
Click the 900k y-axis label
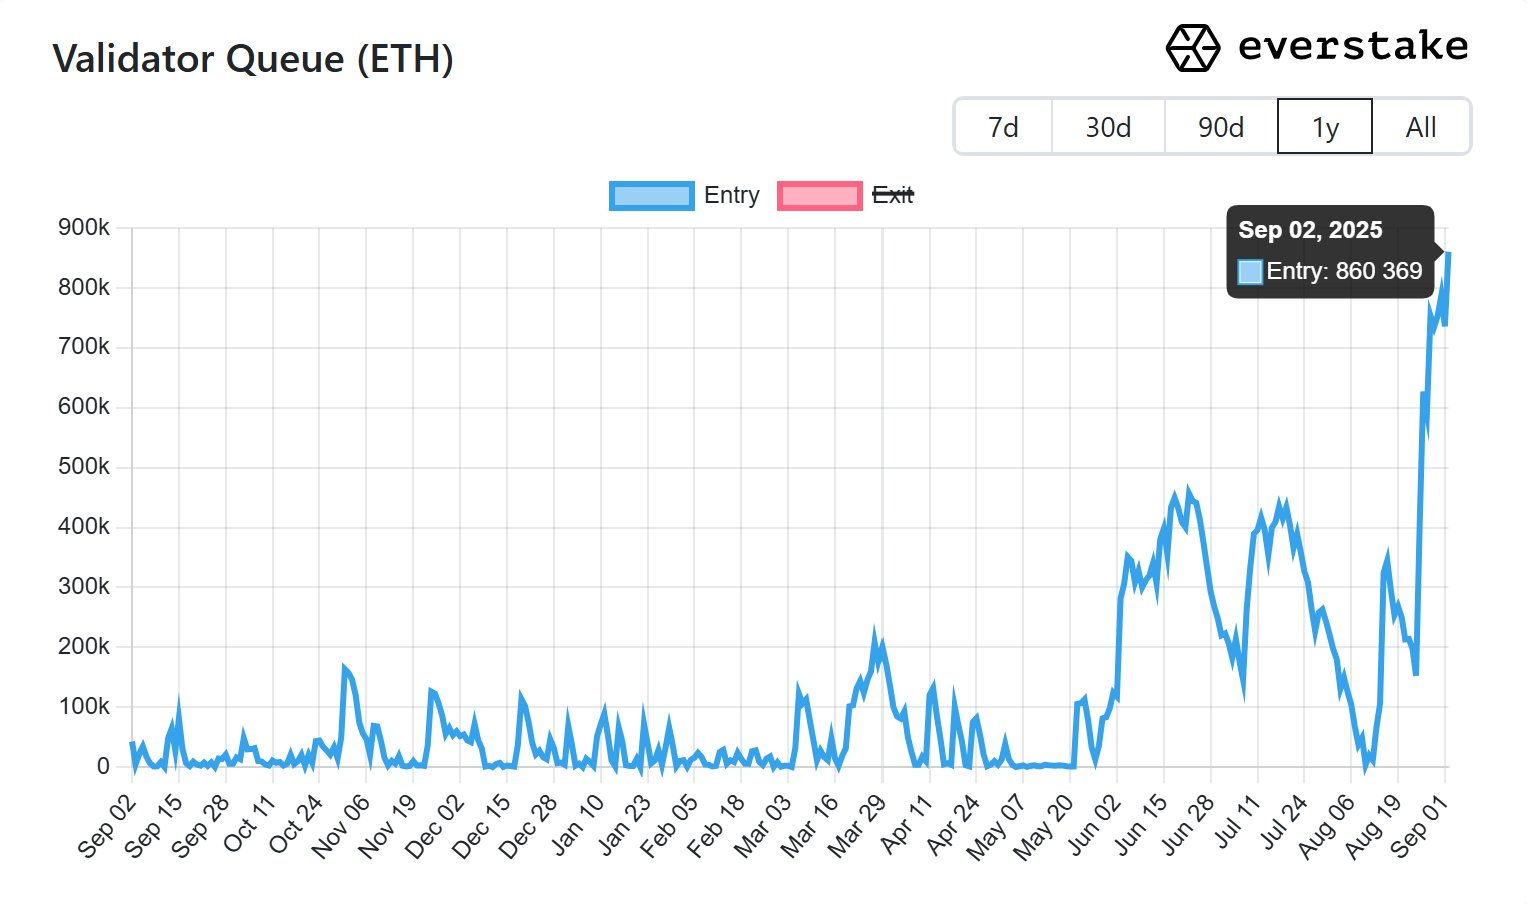point(84,227)
